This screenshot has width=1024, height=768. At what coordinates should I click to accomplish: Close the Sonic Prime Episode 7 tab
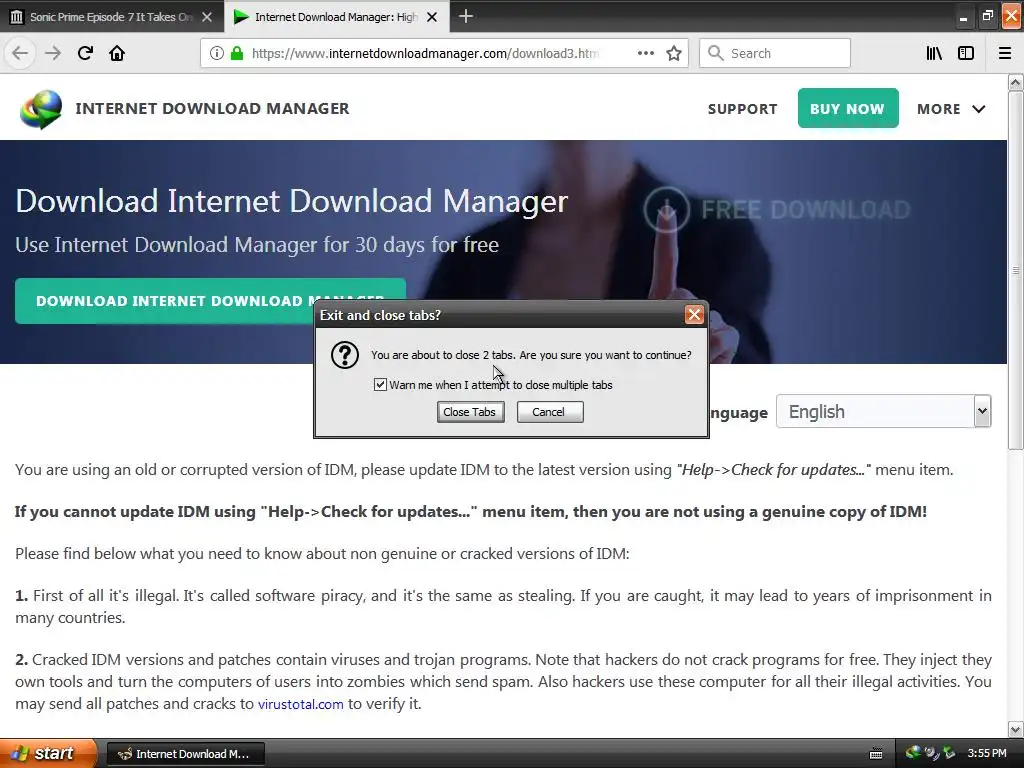[207, 17]
